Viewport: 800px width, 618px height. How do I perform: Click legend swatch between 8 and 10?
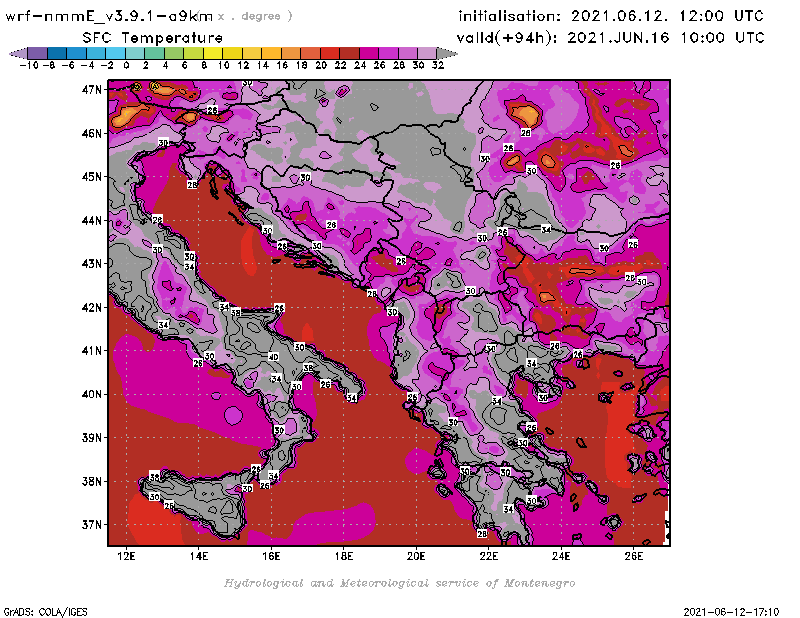213,53
